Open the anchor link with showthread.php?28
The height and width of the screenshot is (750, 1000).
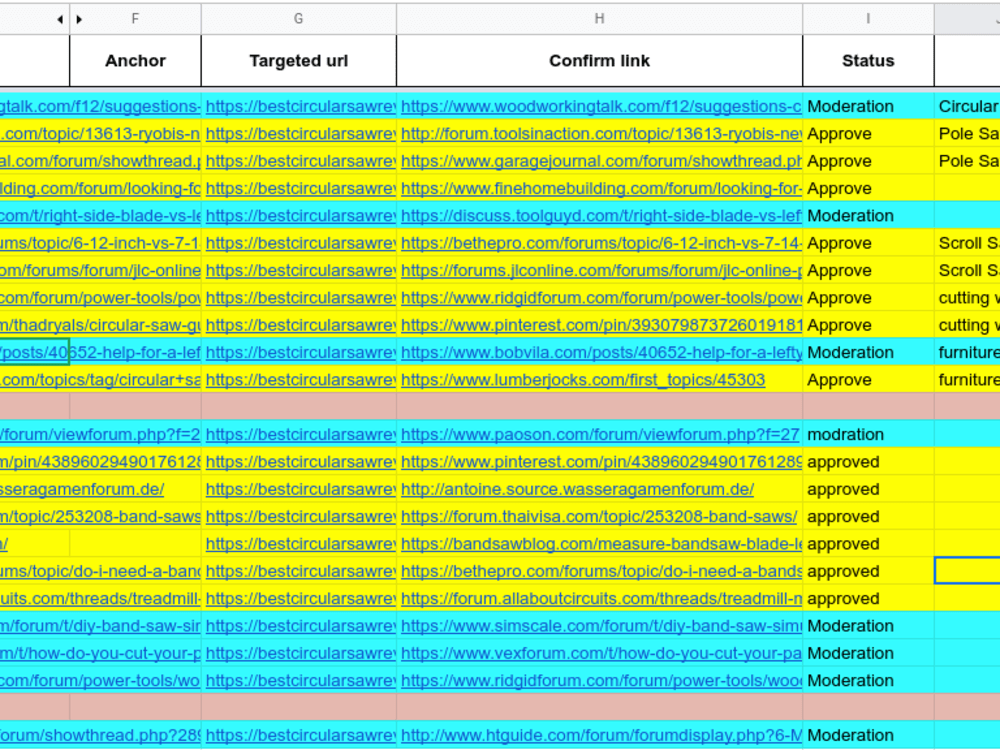tap(100, 736)
